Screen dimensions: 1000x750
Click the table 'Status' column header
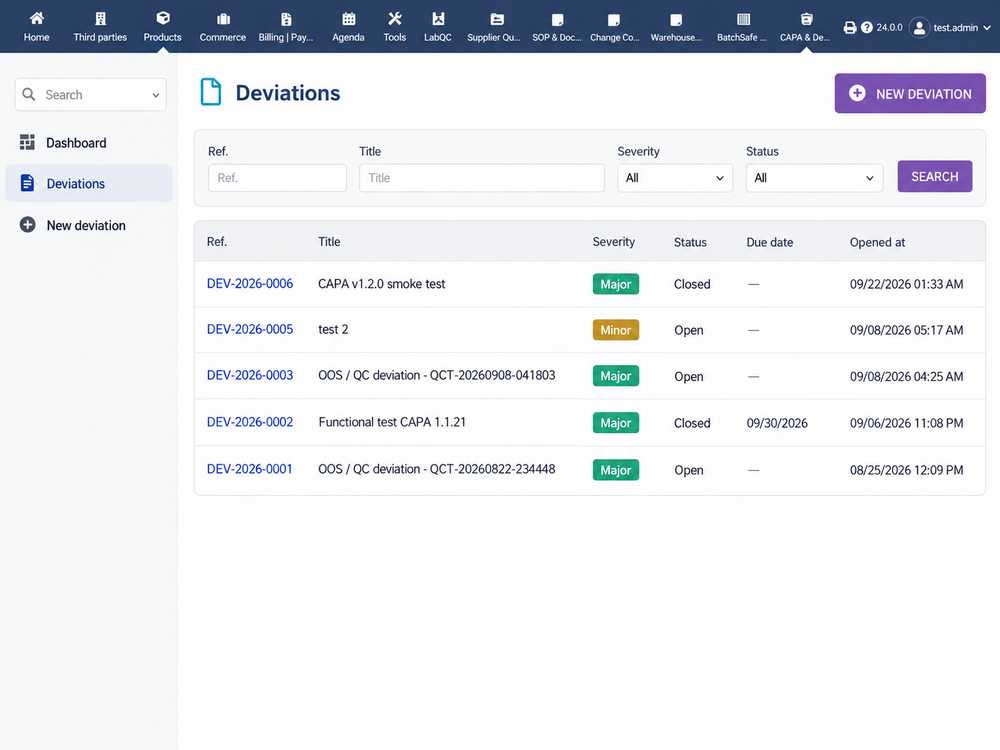point(690,242)
